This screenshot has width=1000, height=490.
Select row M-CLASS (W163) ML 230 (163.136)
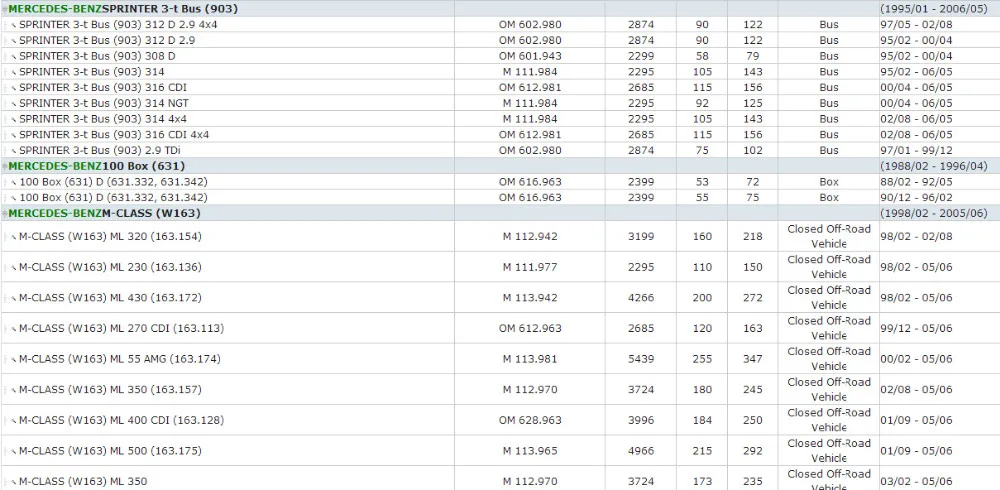tap(500, 267)
